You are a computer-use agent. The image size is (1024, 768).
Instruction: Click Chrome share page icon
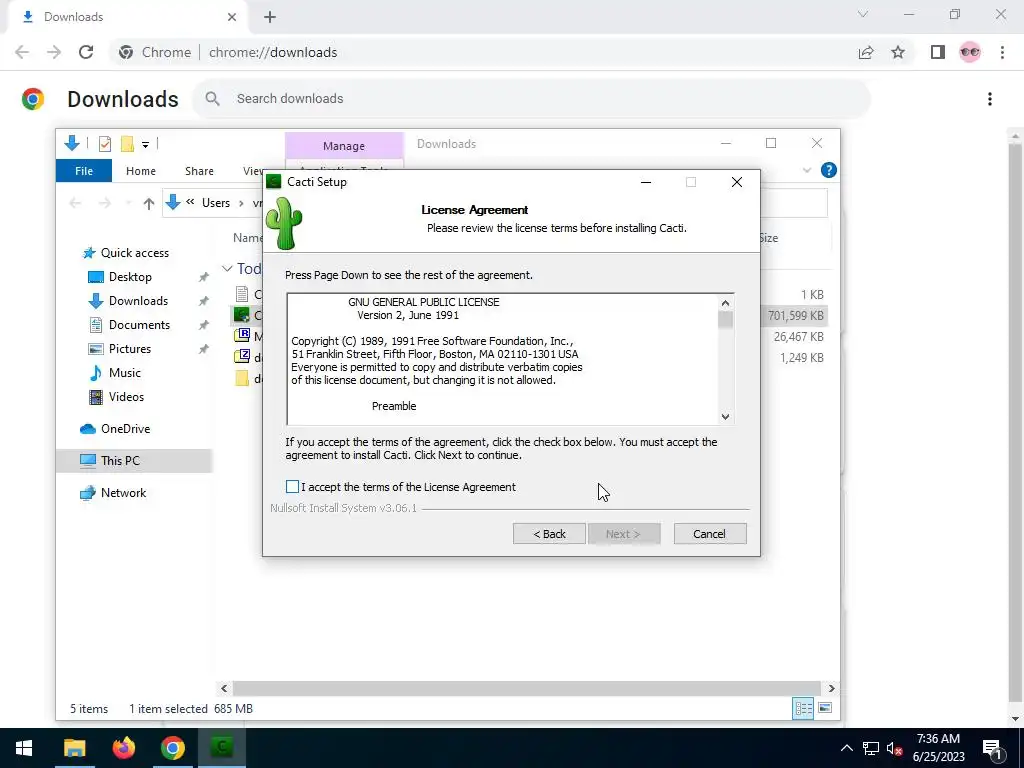[866, 52]
